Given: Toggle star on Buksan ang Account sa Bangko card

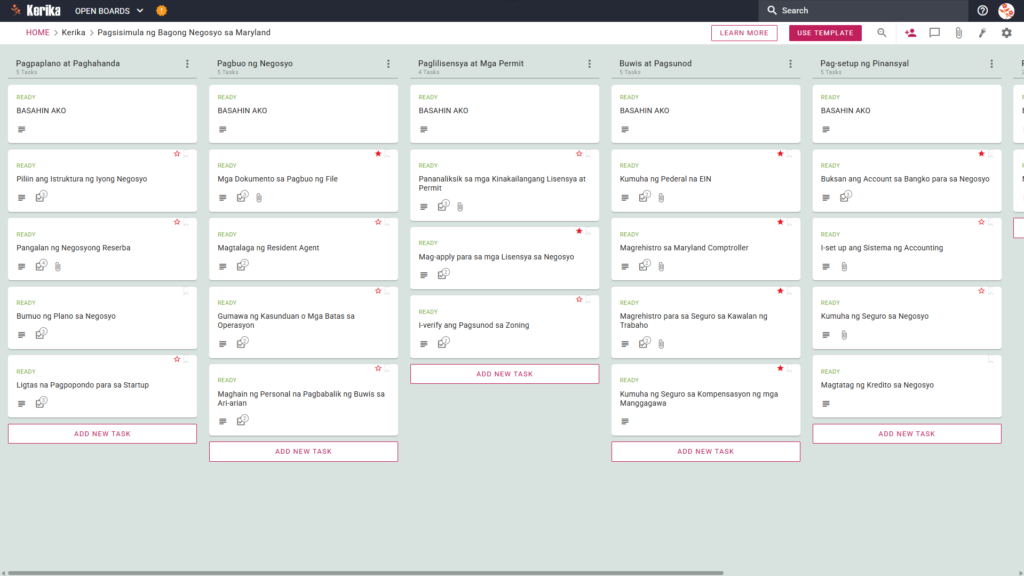Looking at the screenshot, I should 982,153.
